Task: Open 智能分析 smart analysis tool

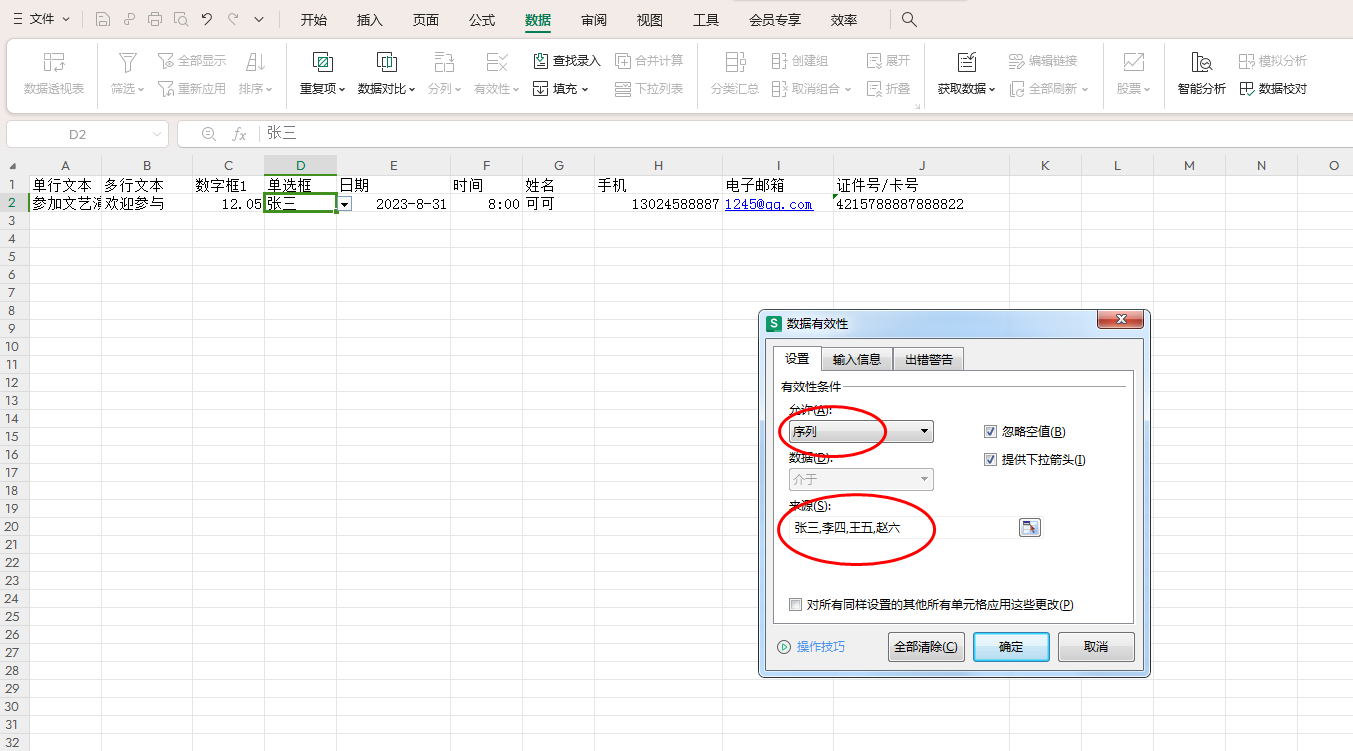Action: [1201, 63]
